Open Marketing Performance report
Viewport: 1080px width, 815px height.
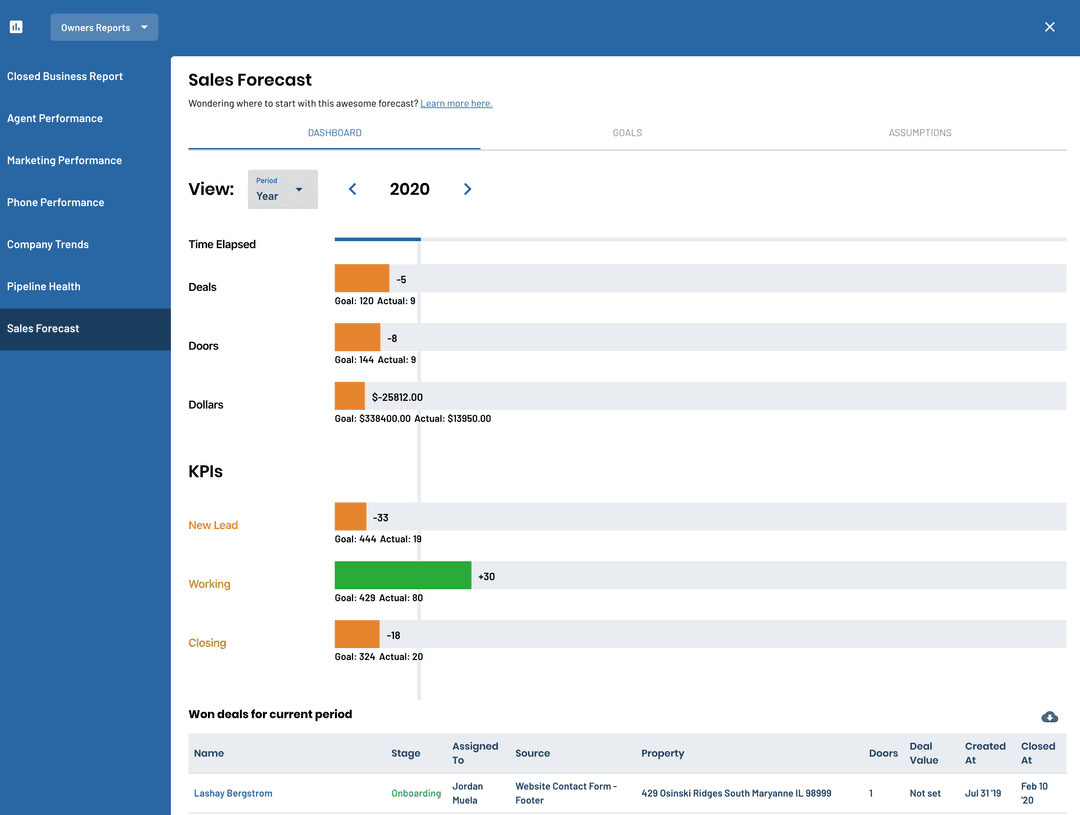point(64,160)
